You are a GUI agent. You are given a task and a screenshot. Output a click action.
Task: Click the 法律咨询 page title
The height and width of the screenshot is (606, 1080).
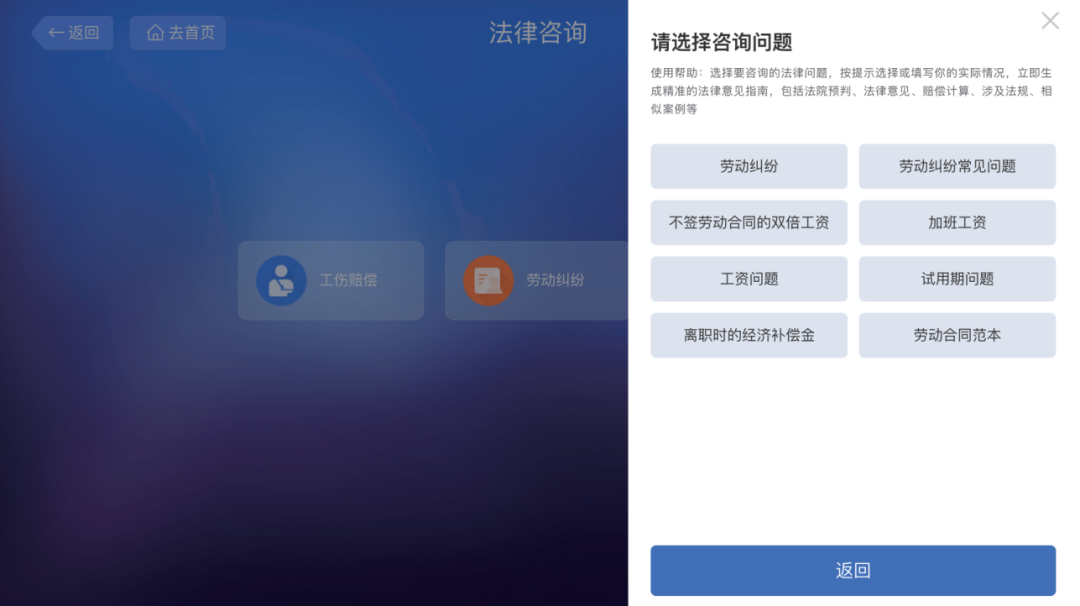tap(538, 32)
